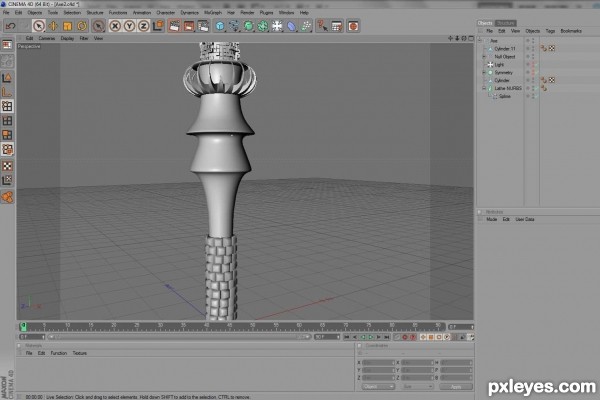Screen dimensions: 600x400
Task: Click the green timeline playhead at frame 0
Action: pyautogui.click(x=23, y=327)
